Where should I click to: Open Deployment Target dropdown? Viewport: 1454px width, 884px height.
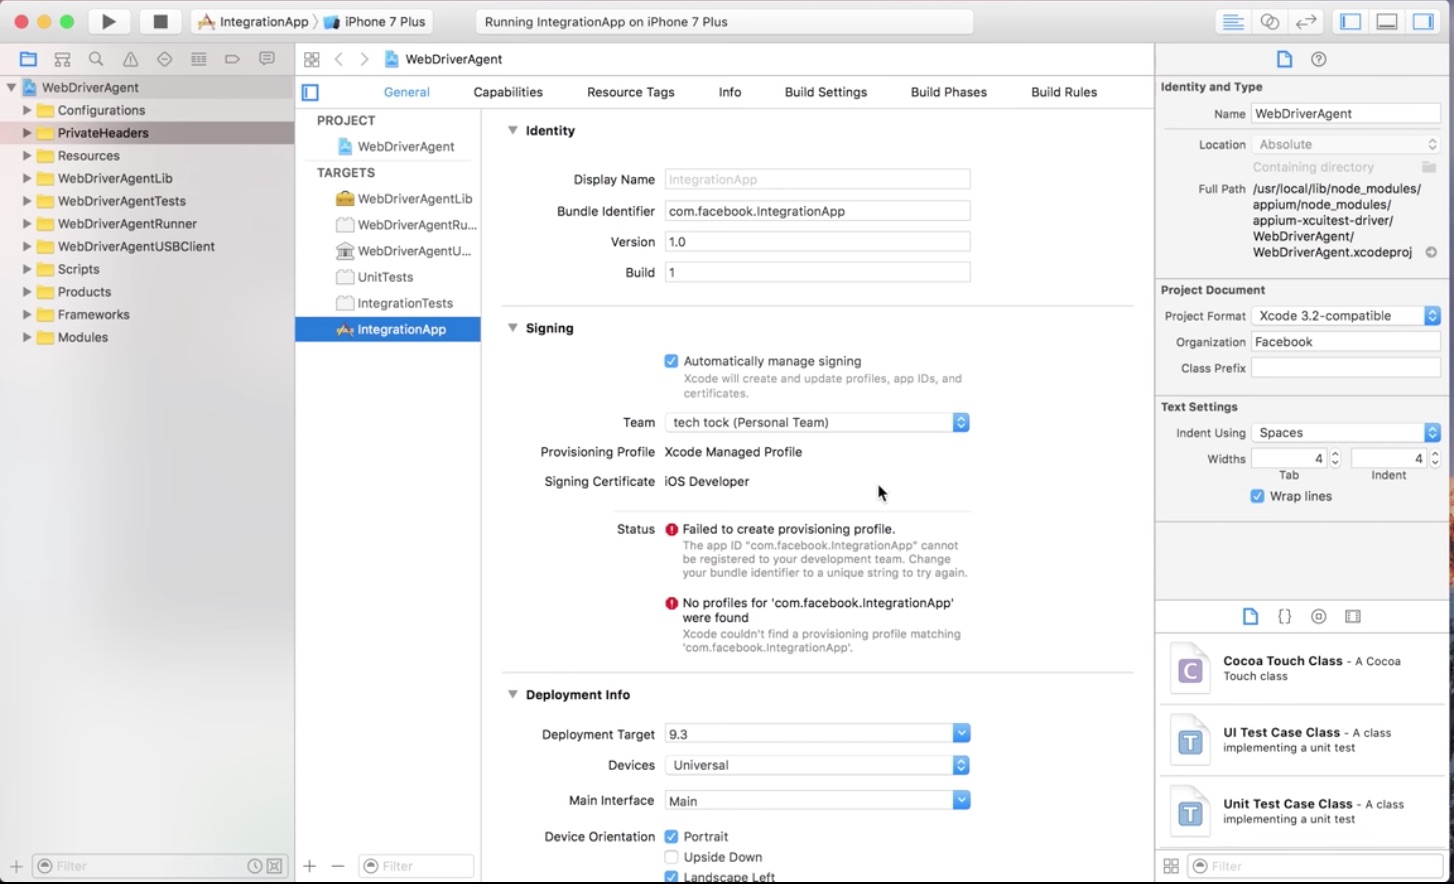tap(961, 734)
